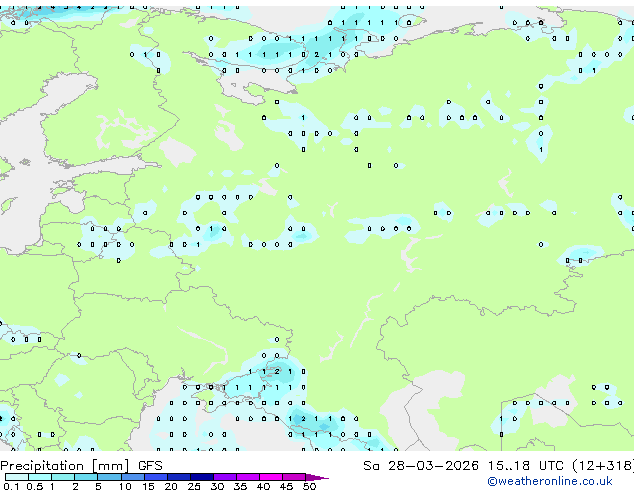Screen dimensions: 634x490
Task: Click the '0.5' legend scale label
Action: 34,486
